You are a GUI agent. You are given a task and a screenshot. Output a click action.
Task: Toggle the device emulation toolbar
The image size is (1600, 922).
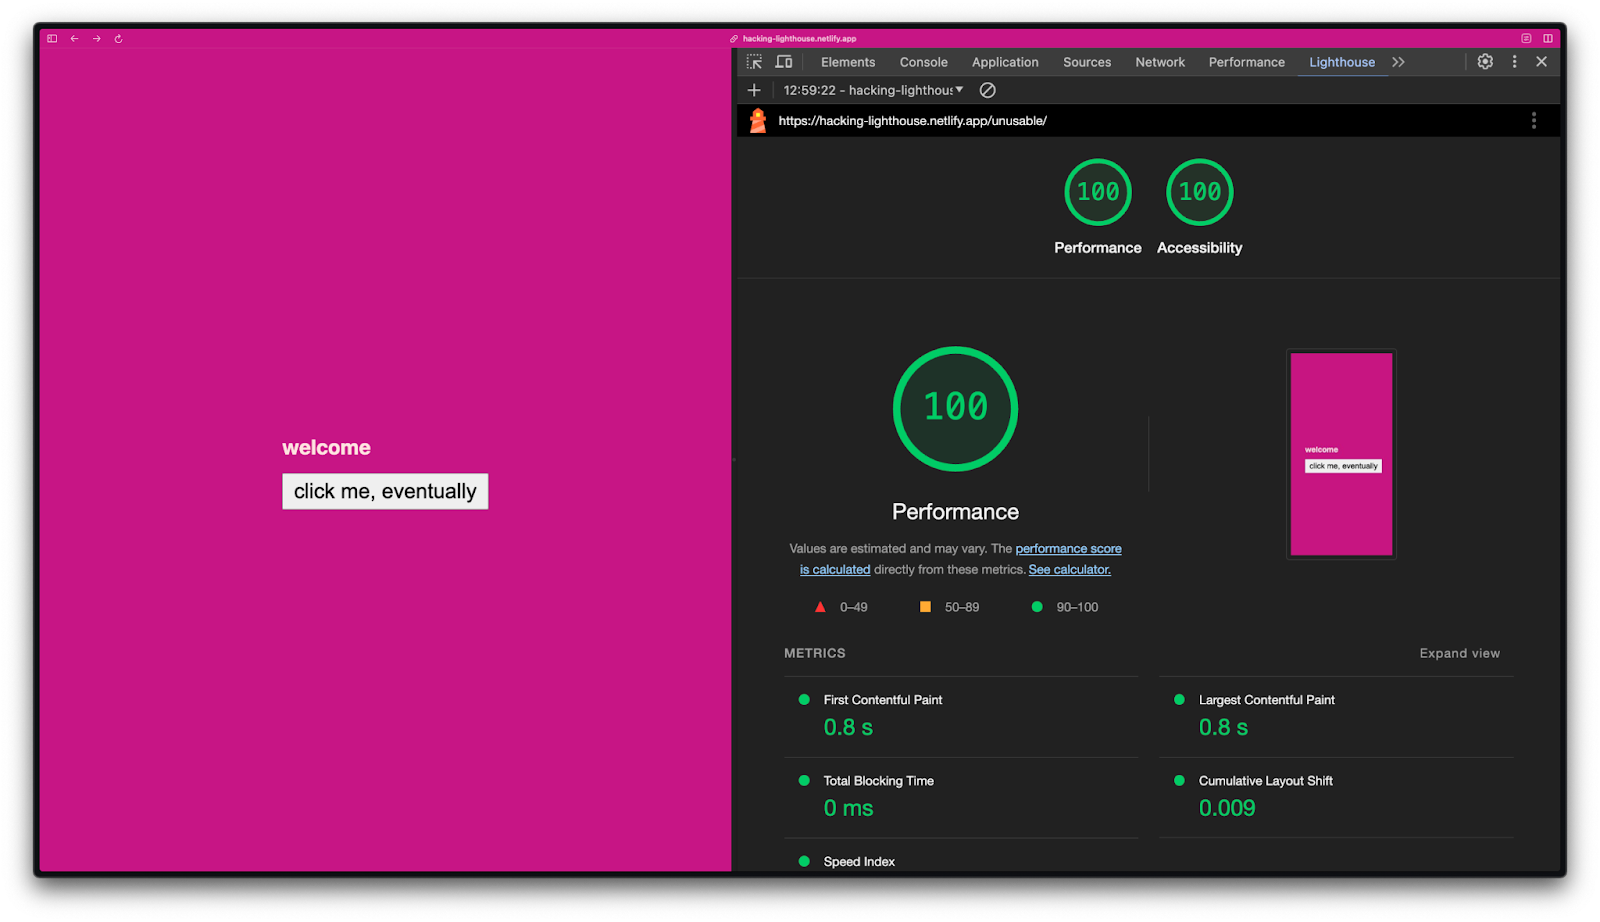point(784,61)
